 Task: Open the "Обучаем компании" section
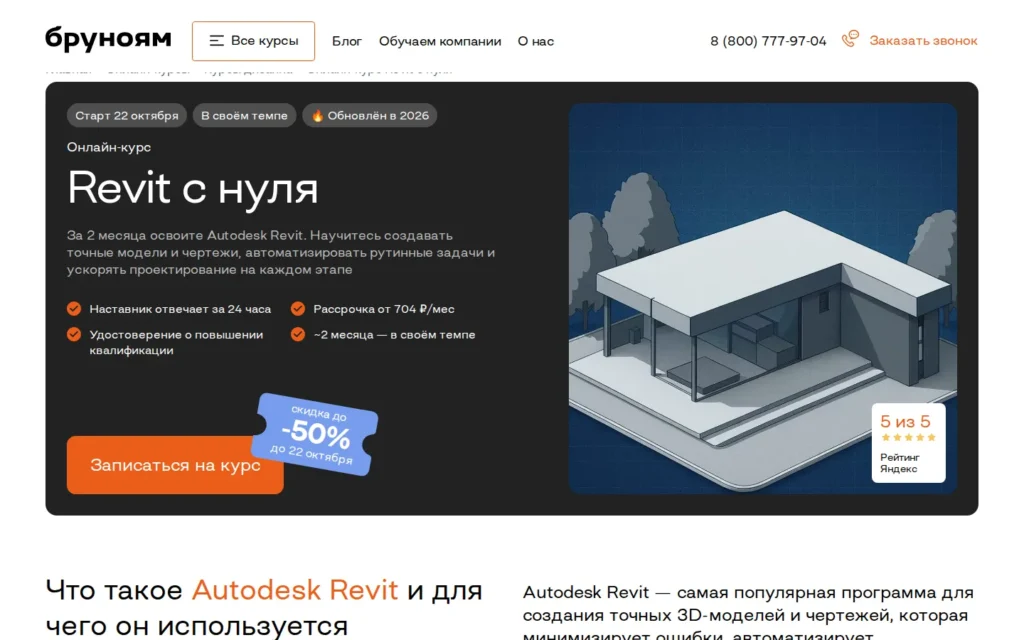440,41
